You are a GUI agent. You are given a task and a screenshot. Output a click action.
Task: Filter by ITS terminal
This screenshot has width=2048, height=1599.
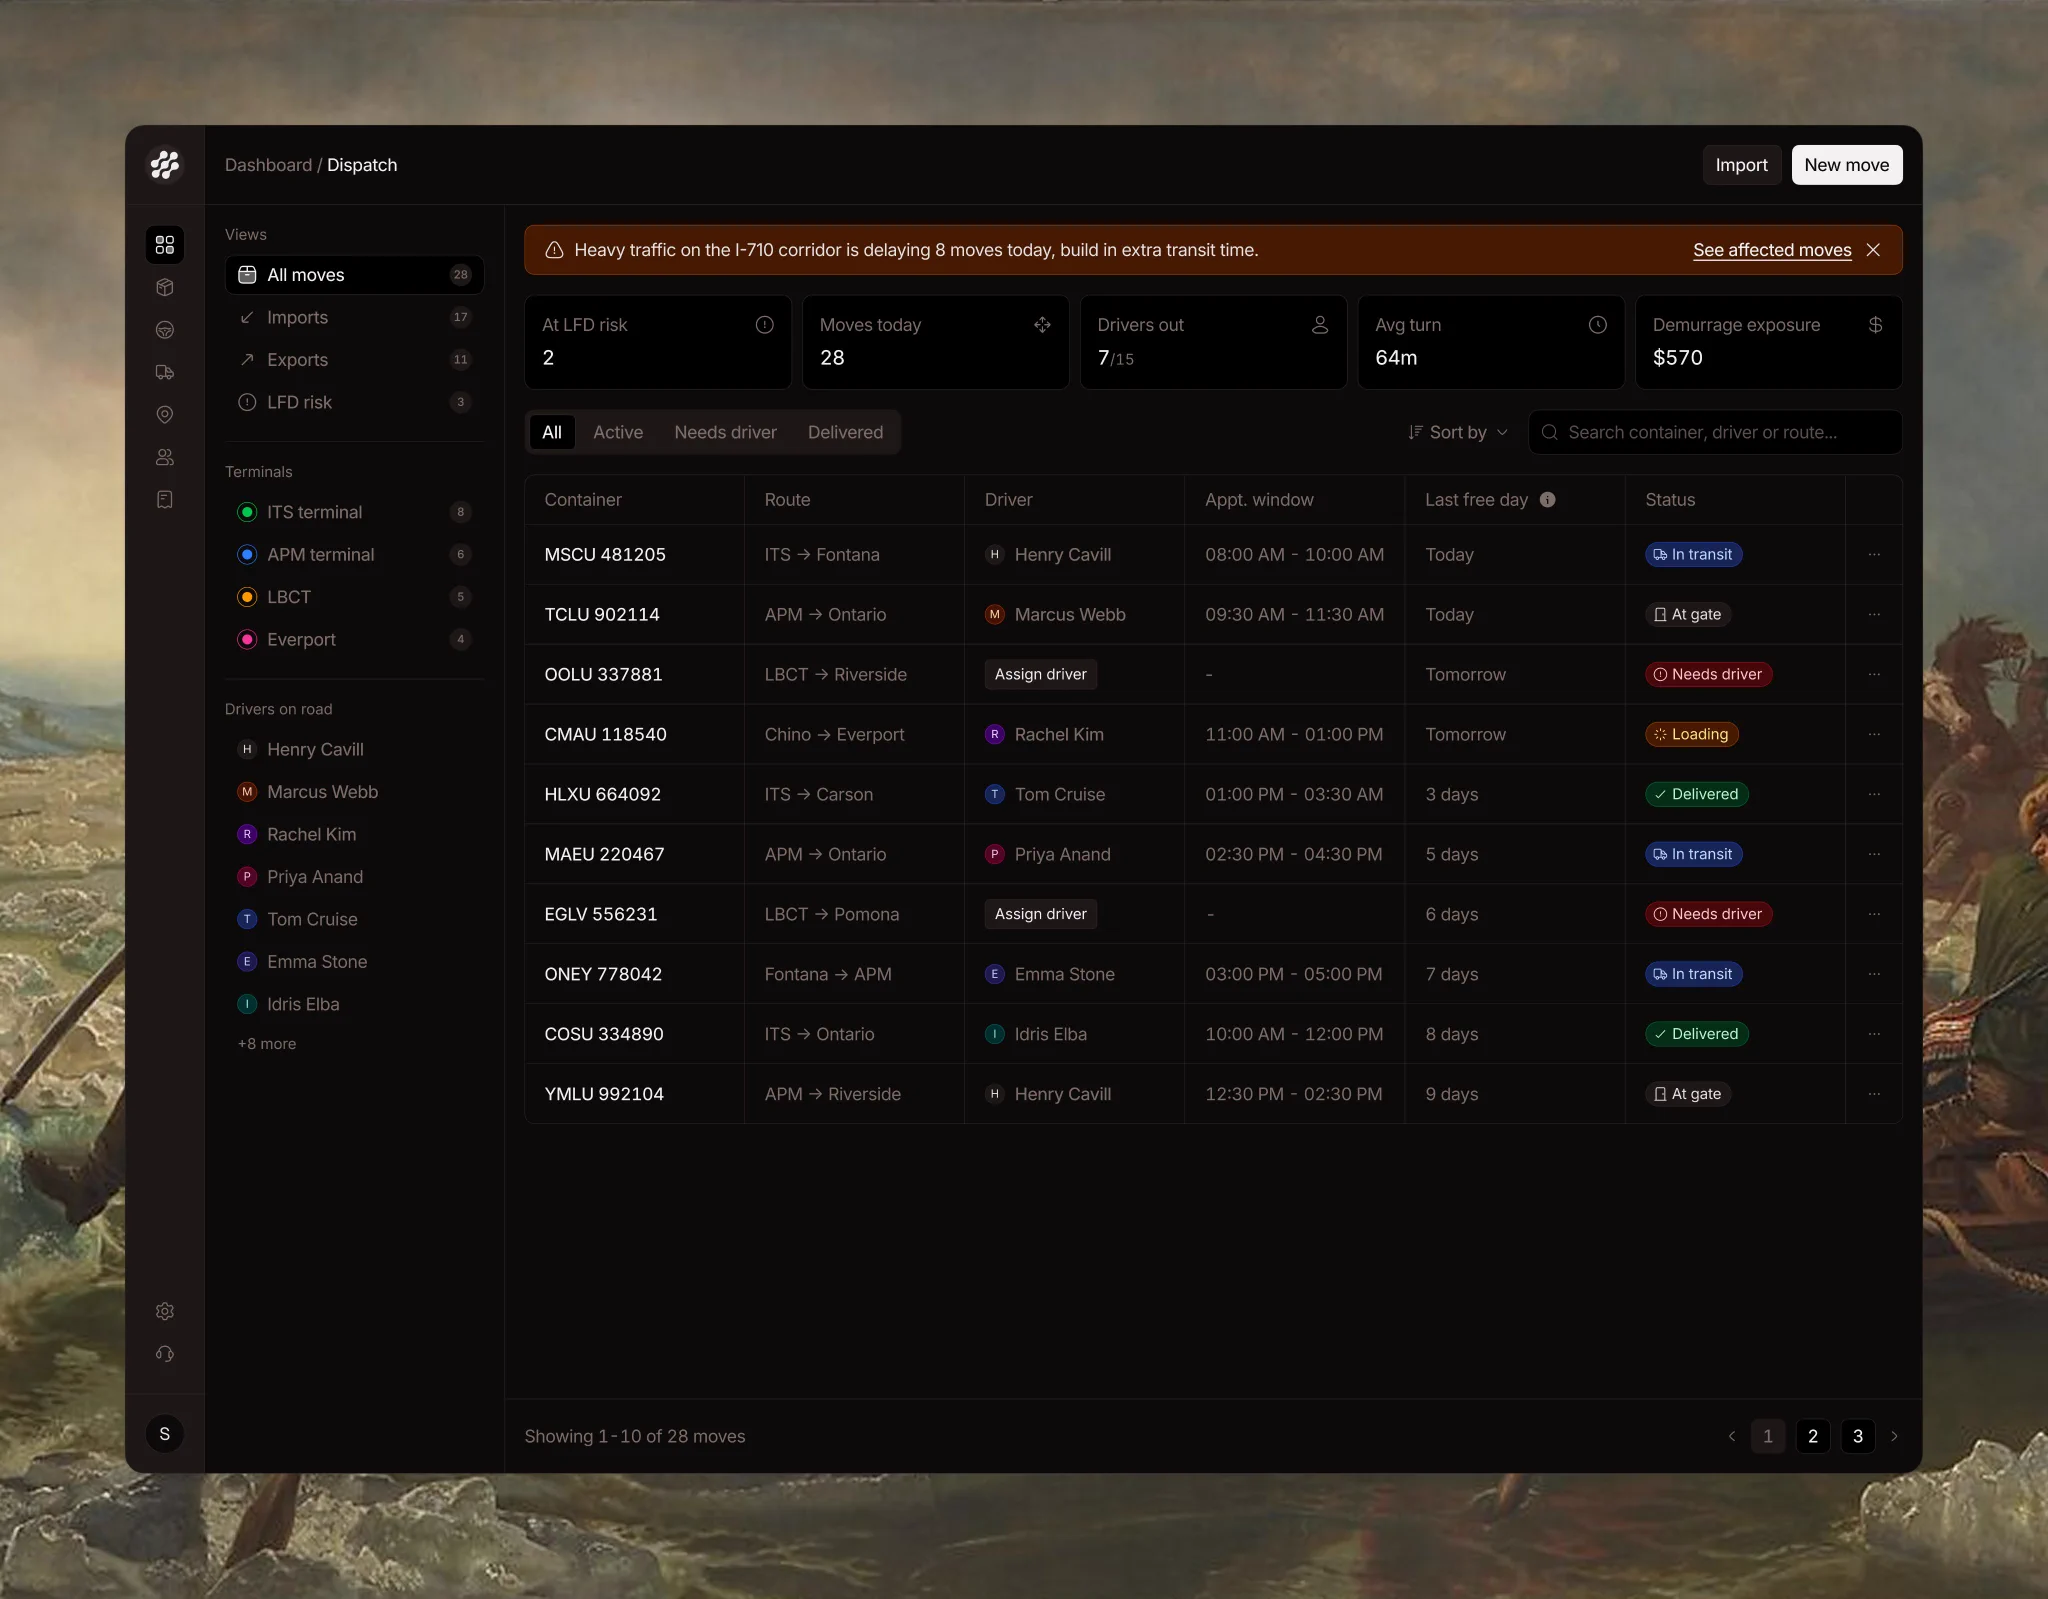(x=354, y=512)
